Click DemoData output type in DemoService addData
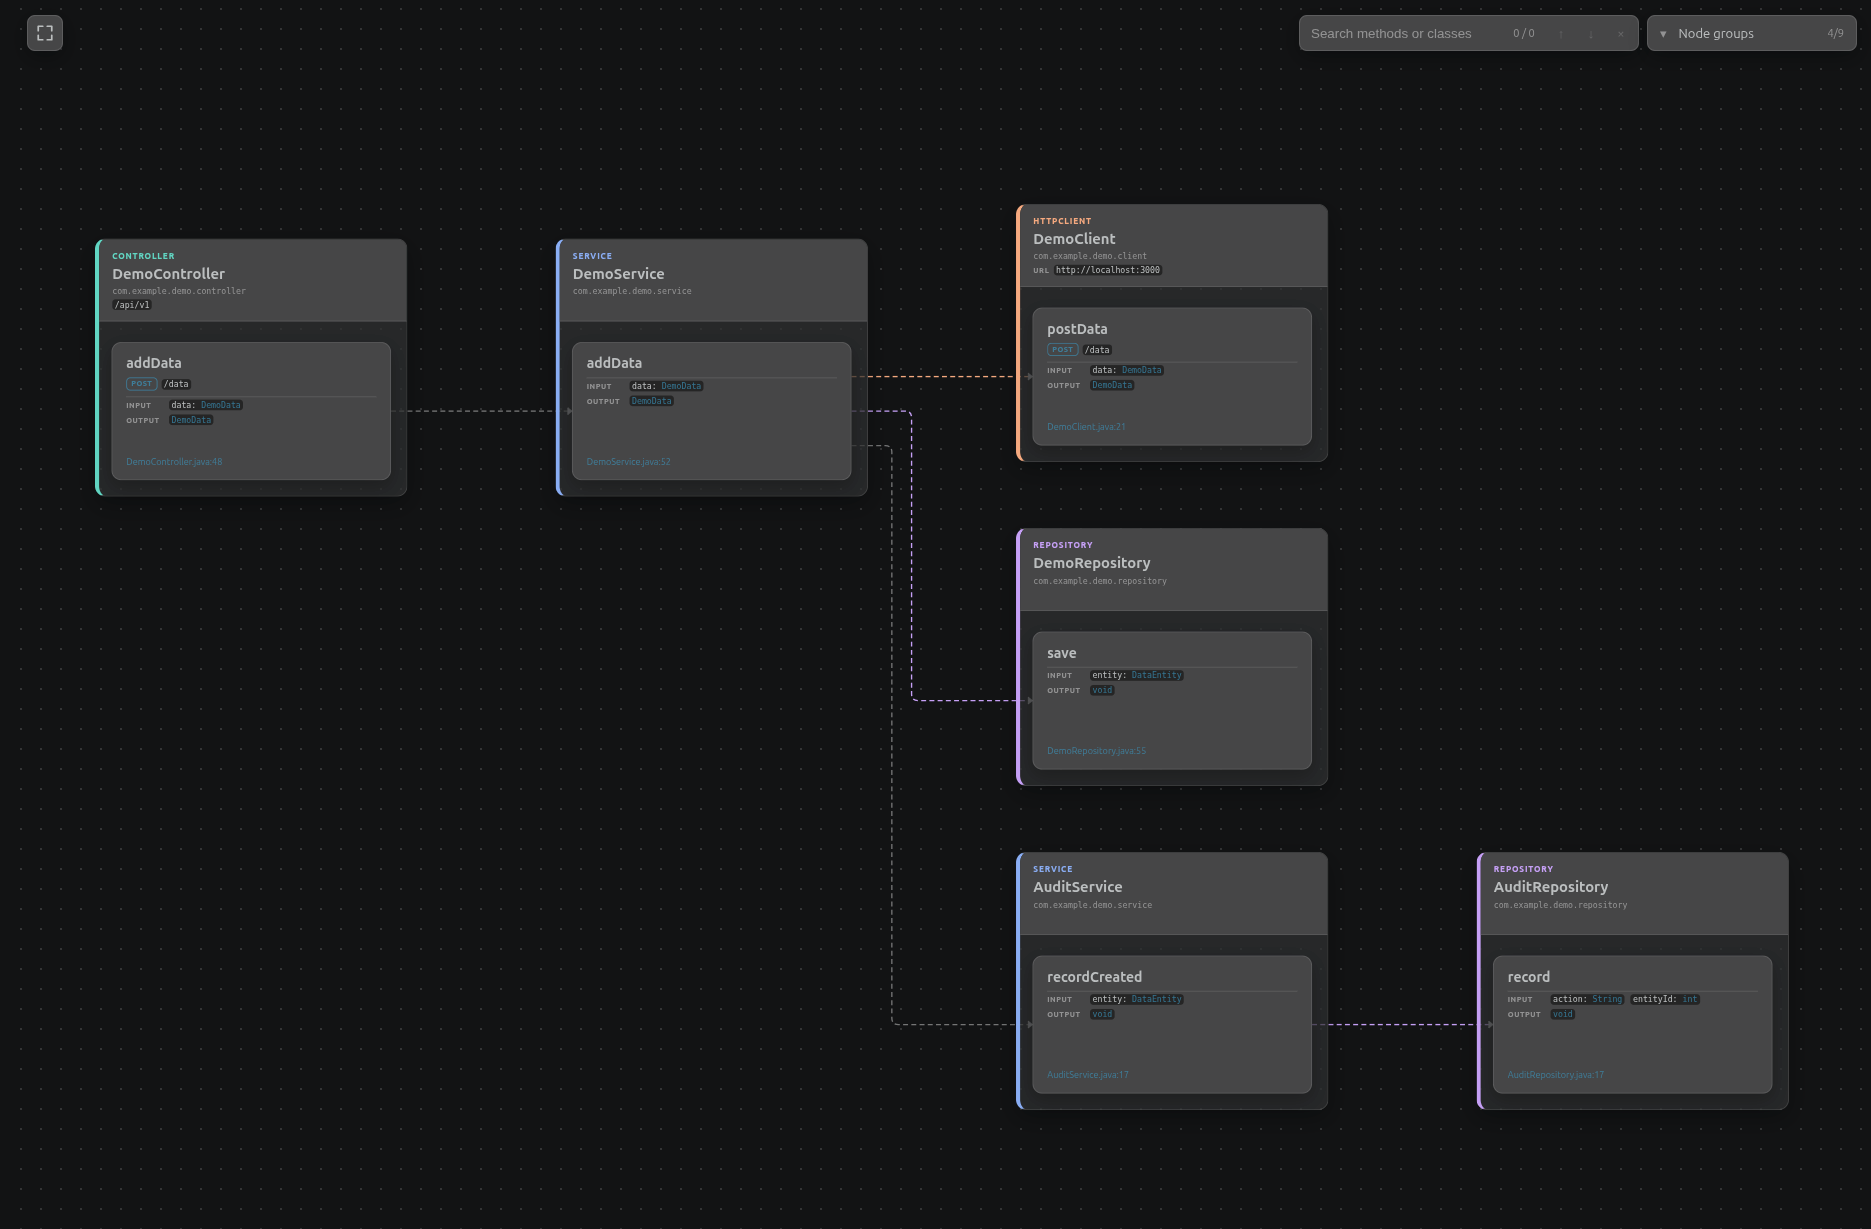The width and height of the screenshot is (1871, 1229). click(x=651, y=401)
